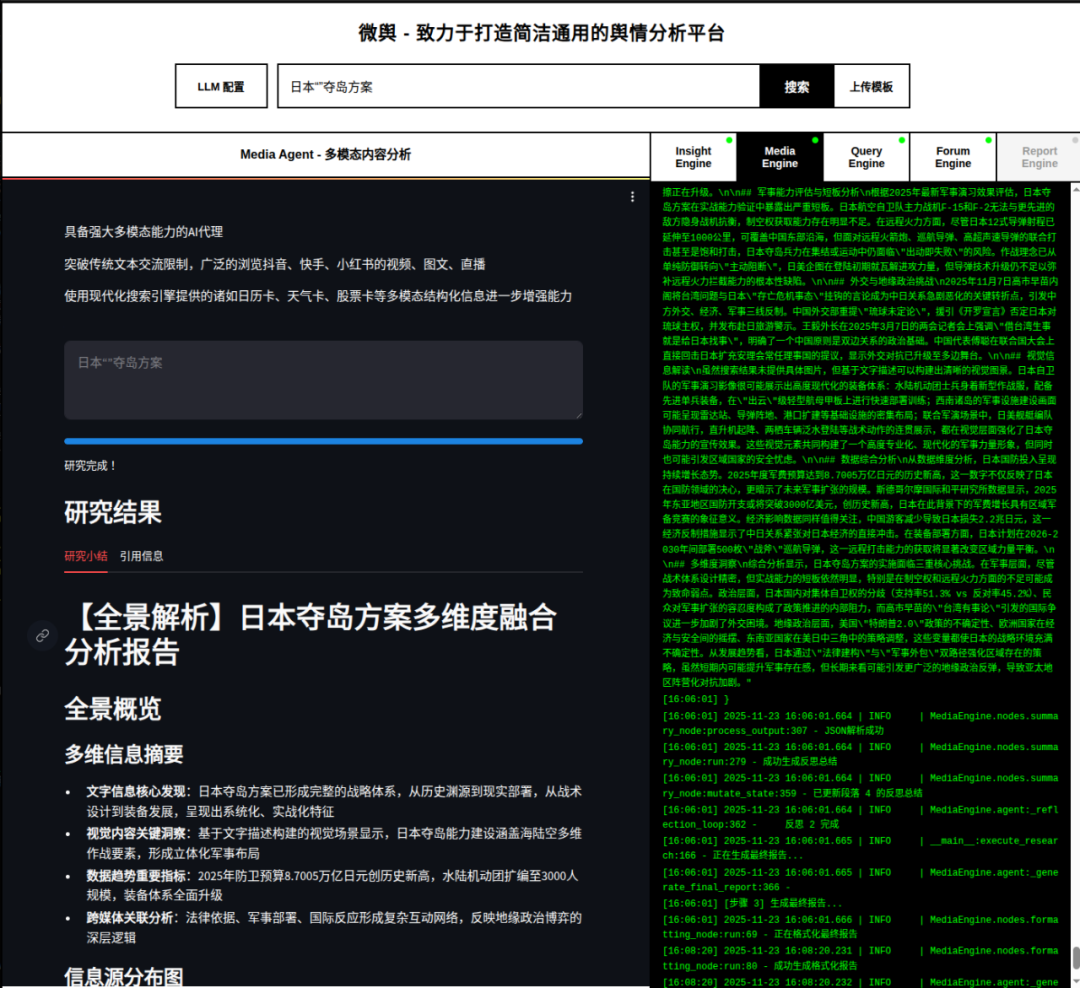Click the 研究结果 heading

click(113, 513)
